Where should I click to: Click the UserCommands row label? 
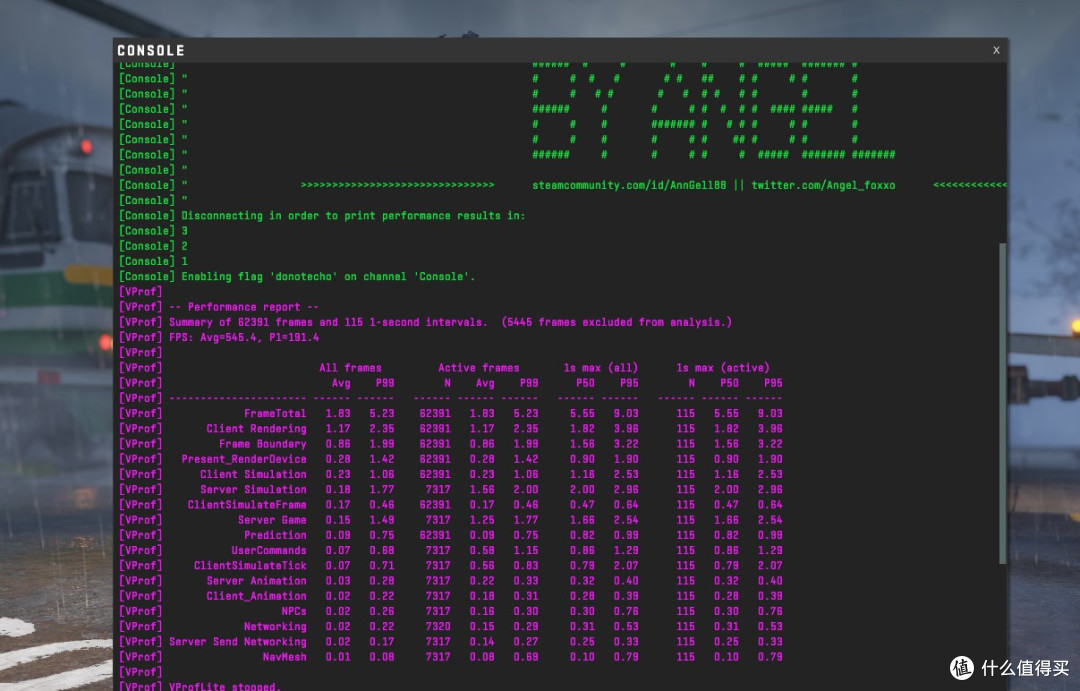pos(269,550)
